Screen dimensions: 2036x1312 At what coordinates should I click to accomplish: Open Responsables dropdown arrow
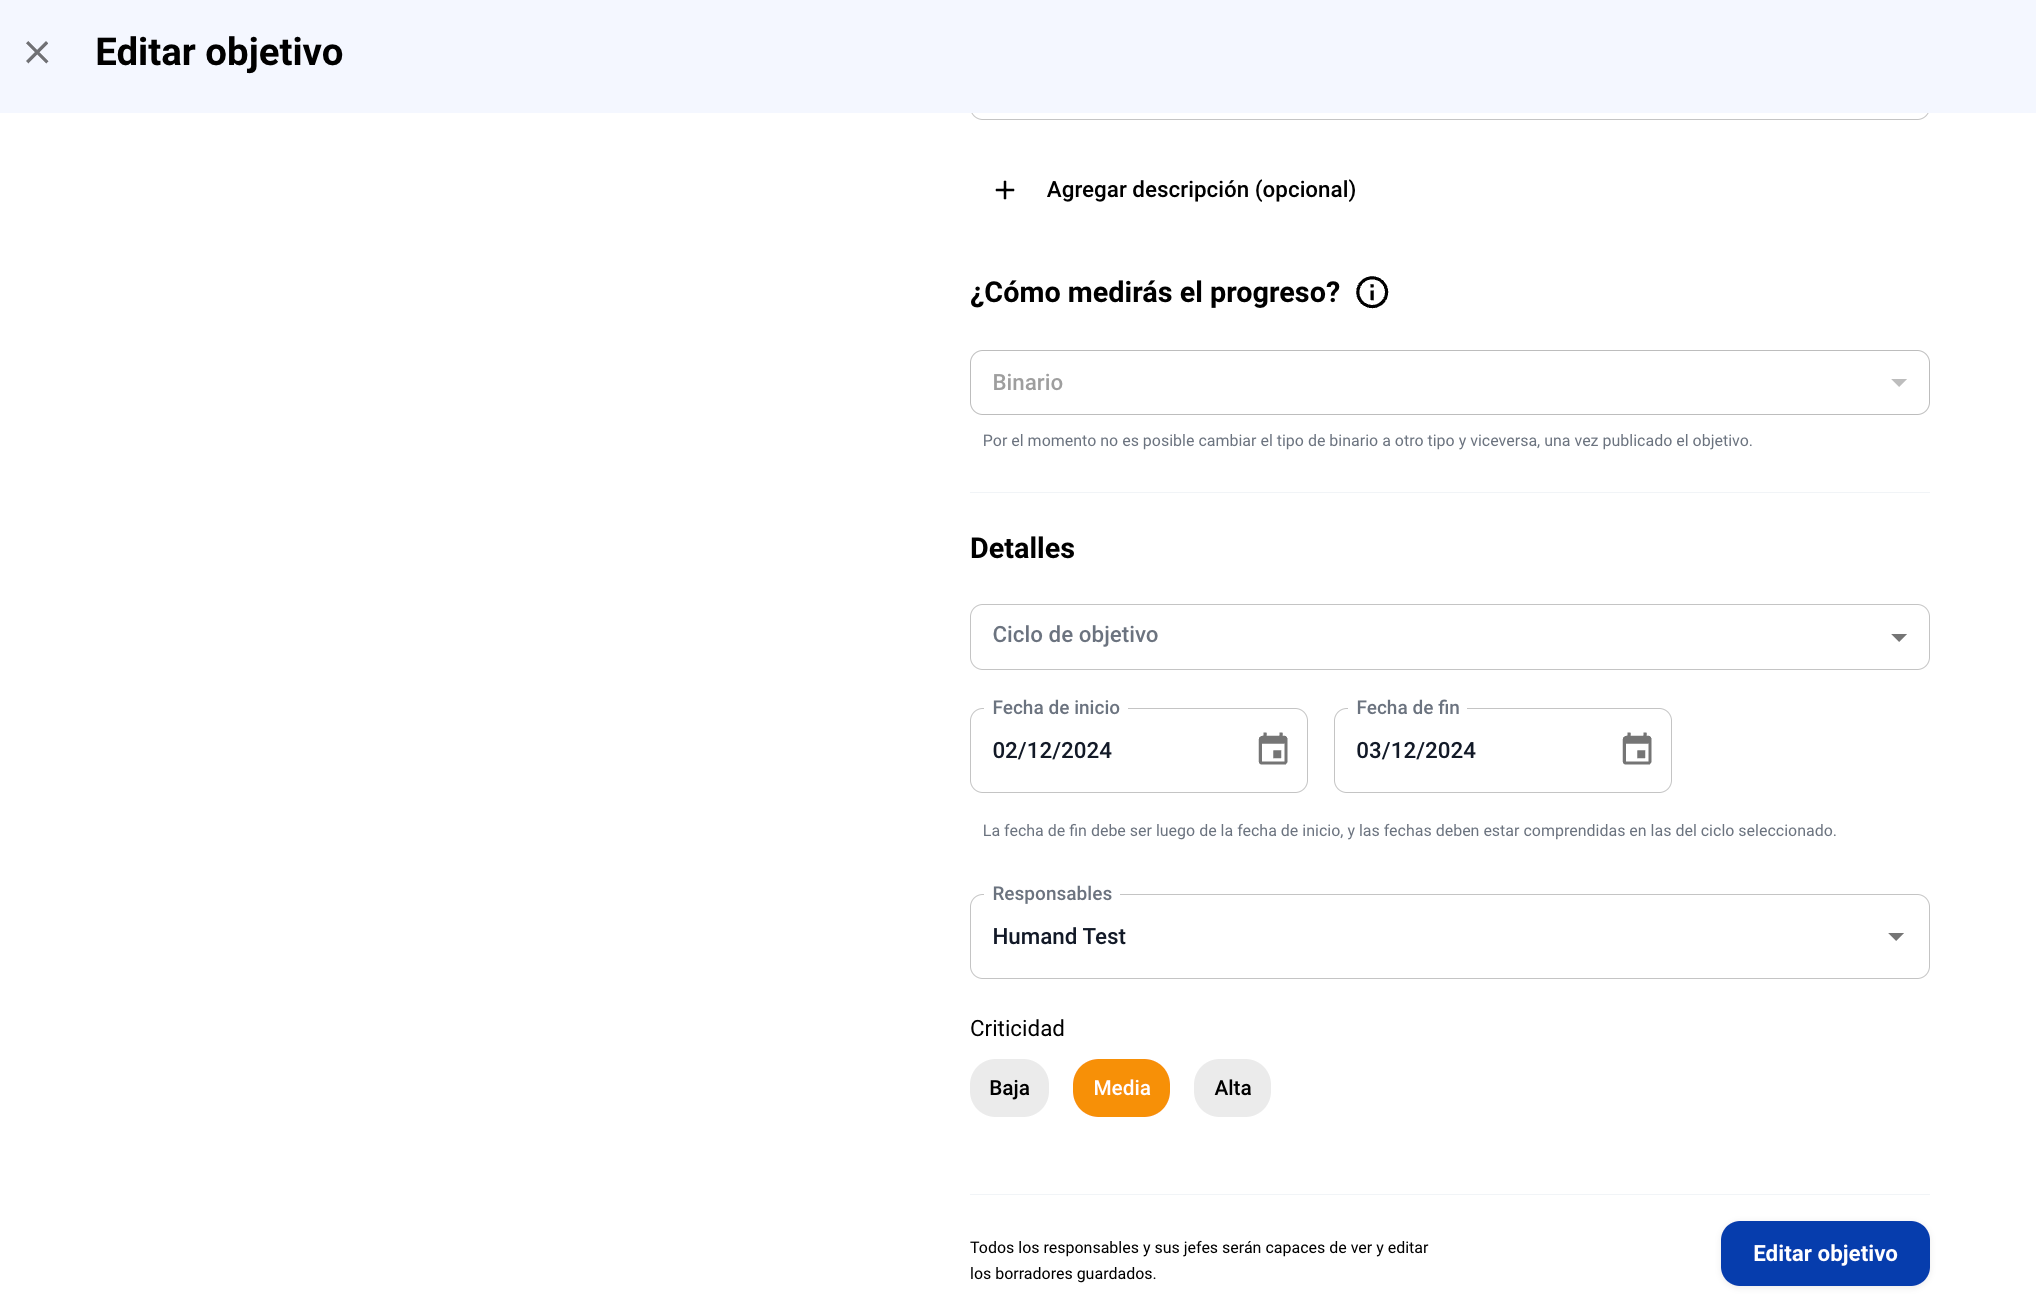pos(1895,937)
